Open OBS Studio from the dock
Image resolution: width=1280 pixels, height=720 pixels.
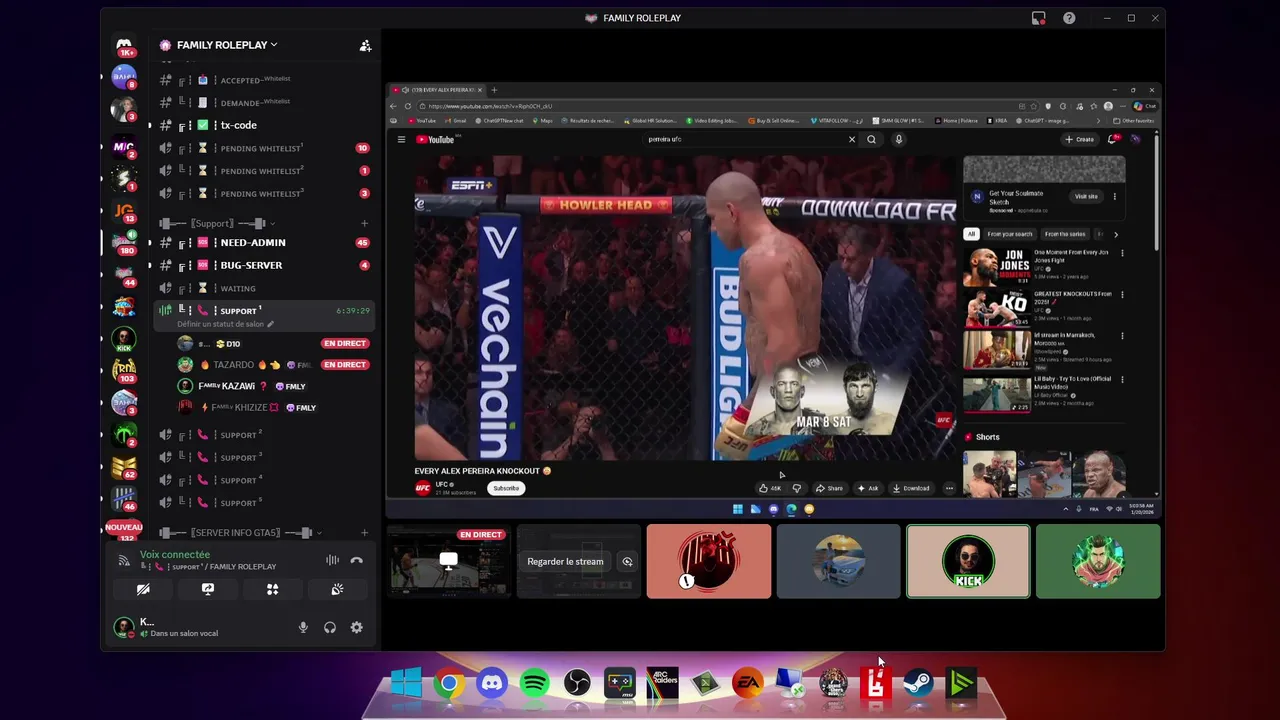coord(577,684)
